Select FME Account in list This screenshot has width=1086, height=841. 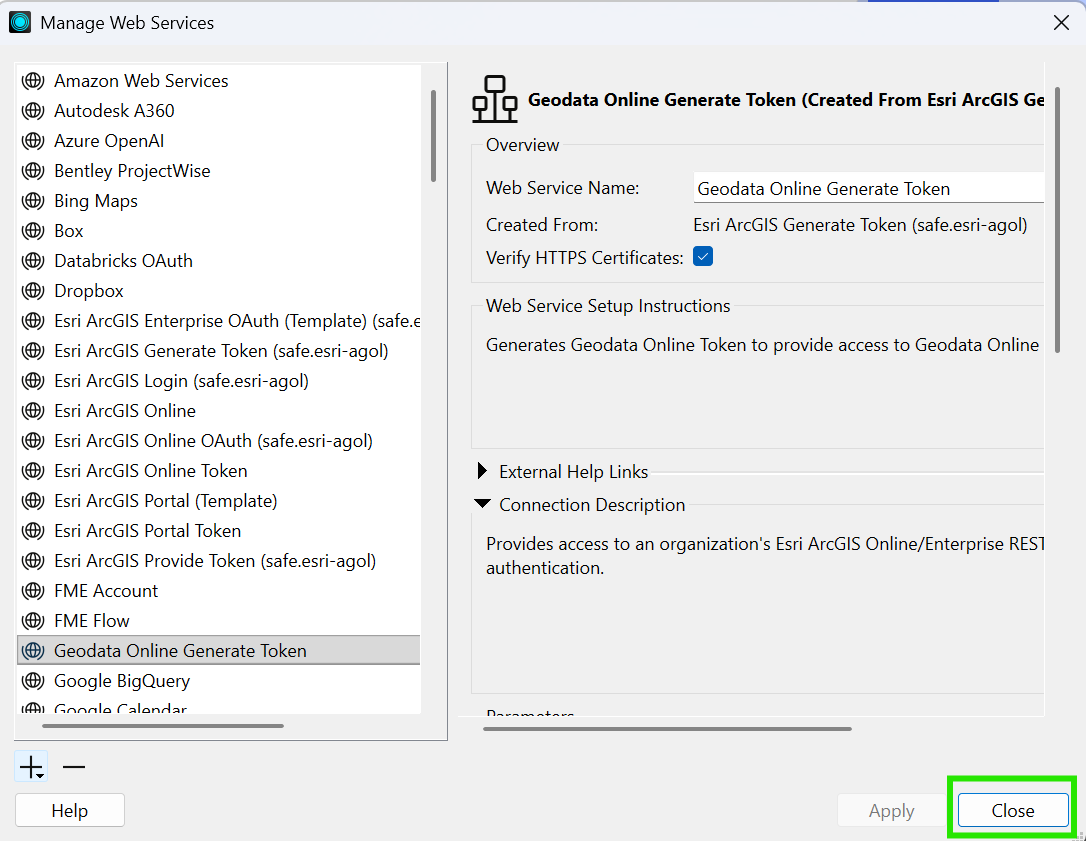[218, 591]
